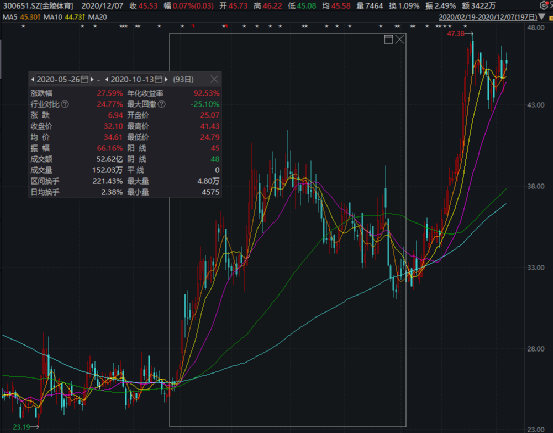The width and height of the screenshot is (553, 433).
Task: Click the 221.43% interval turnover rate
Action: [x=108, y=181]
